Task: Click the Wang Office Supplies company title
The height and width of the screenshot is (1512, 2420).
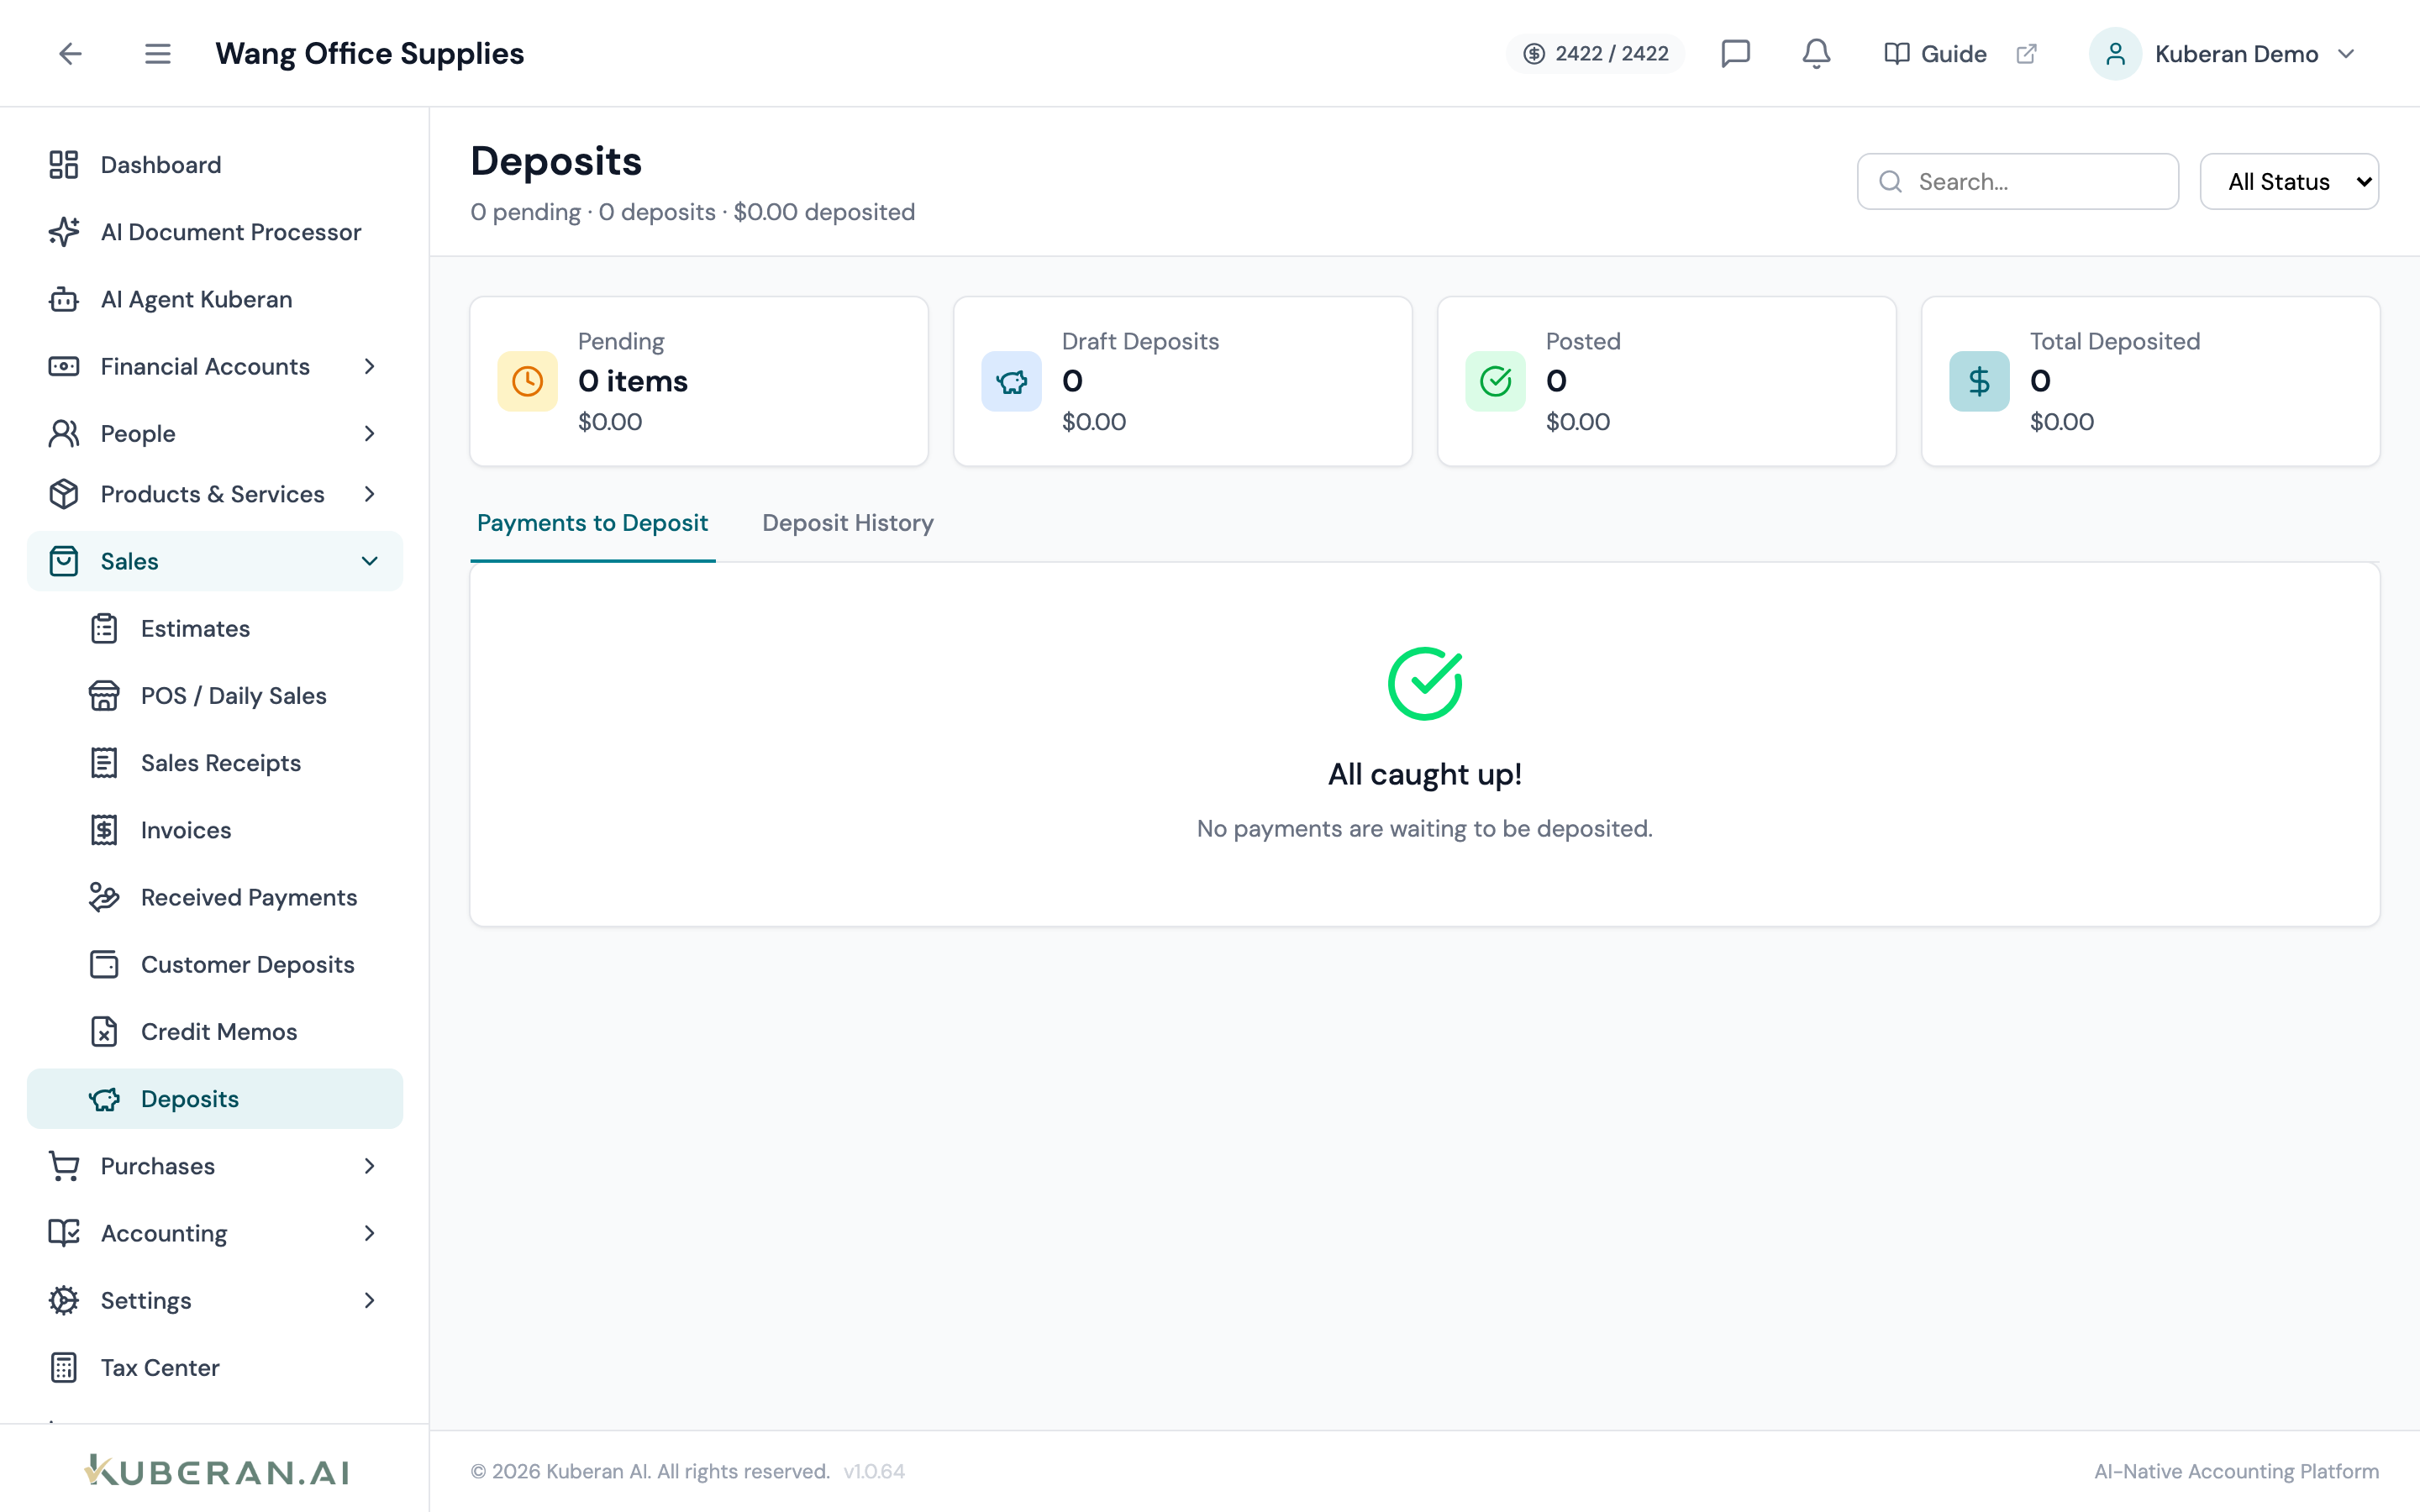Action: 369,53
